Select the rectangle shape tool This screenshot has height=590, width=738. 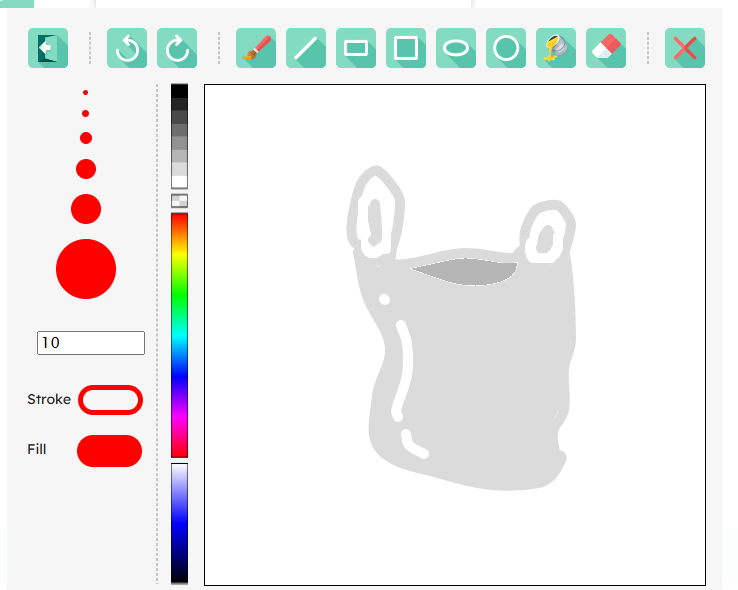point(356,48)
